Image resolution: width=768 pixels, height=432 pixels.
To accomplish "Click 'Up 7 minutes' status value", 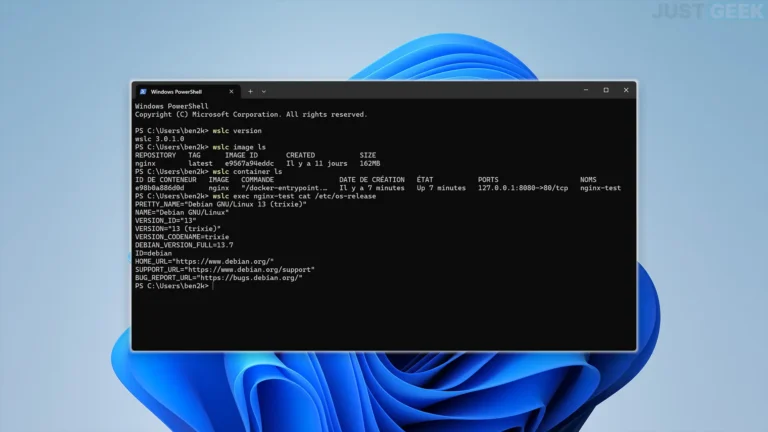I will (x=441, y=188).
